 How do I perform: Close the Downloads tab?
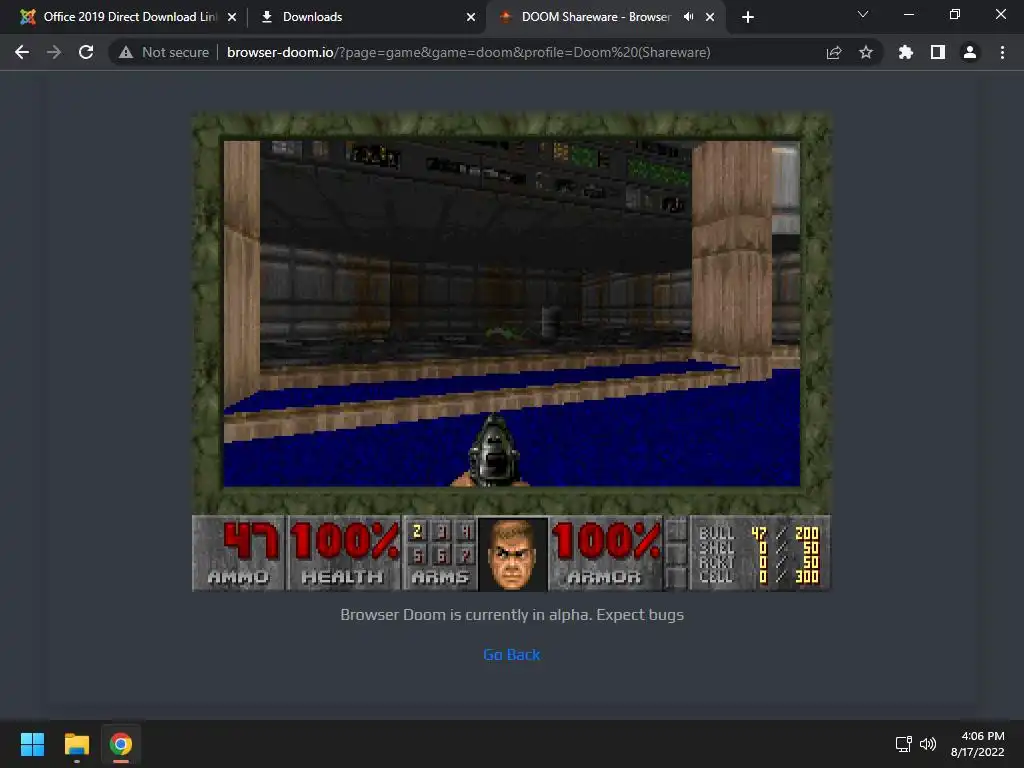[471, 17]
